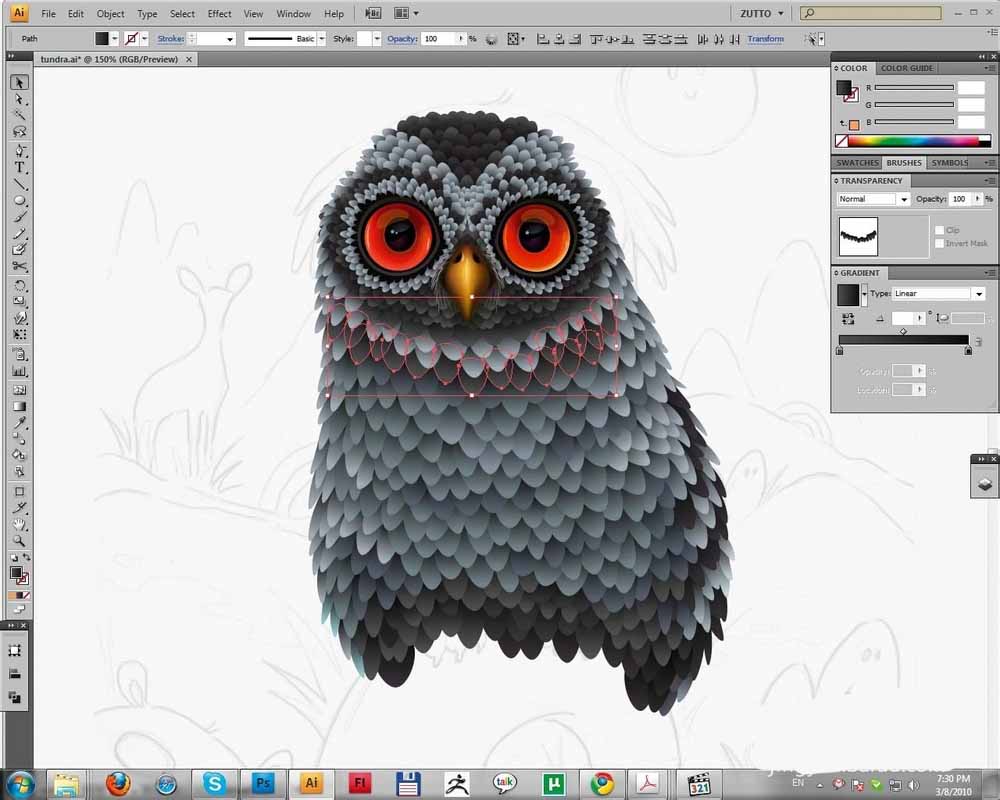Open Firefox from the taskbar
This screenshot has height=800, width=1000.
(118, 783)
